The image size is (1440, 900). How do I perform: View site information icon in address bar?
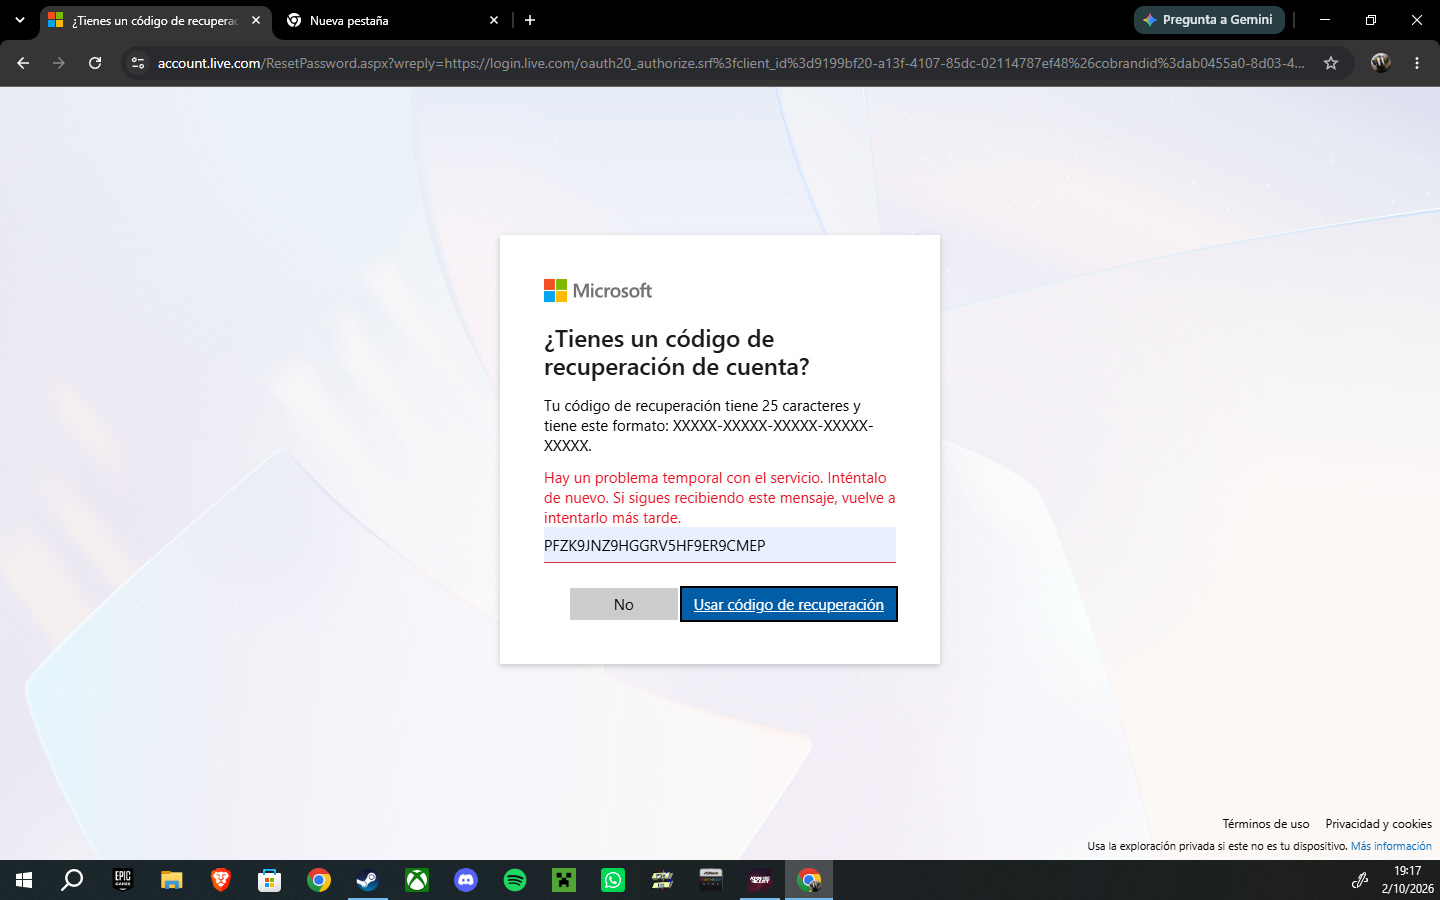tap(138, 63)
